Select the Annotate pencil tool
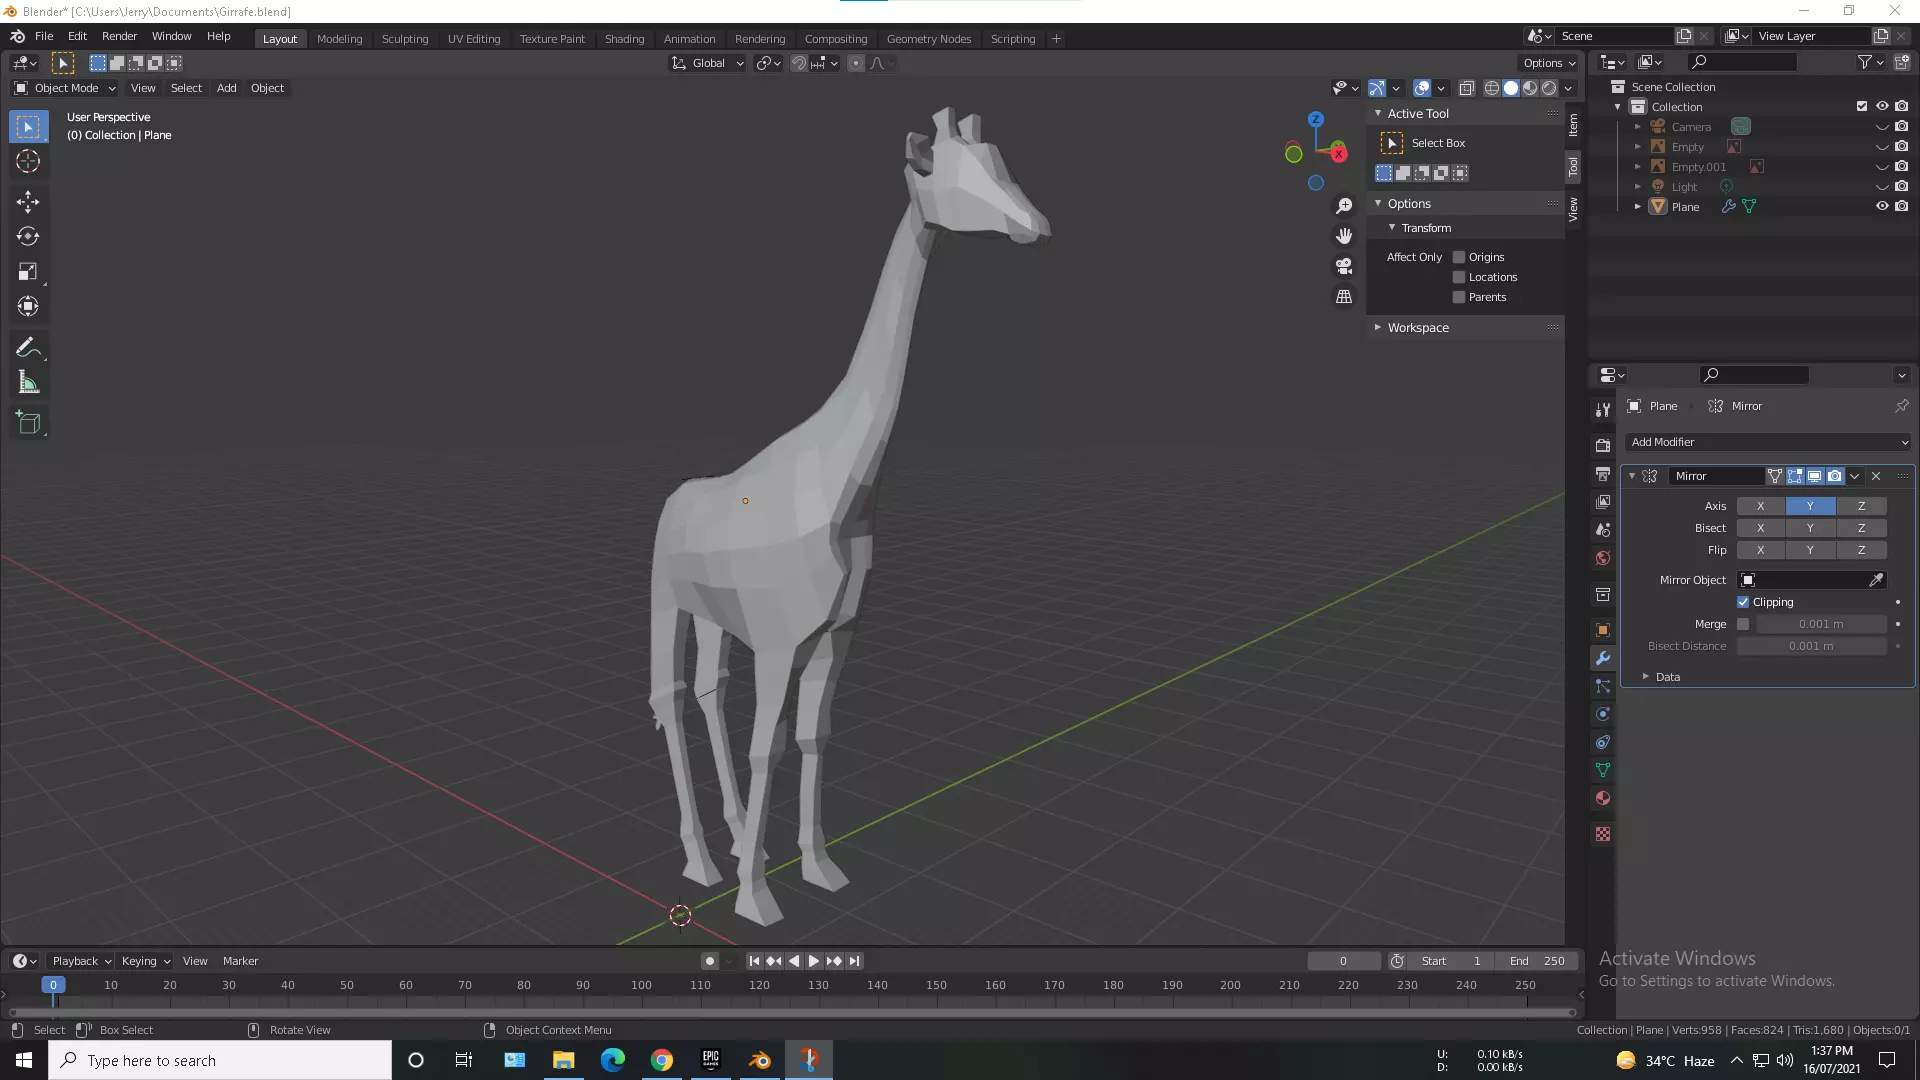The image size is (1920, 1080). click(x=28, y=347)
